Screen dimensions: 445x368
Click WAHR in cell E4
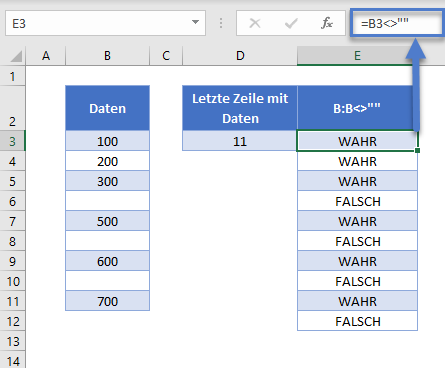pos(357,161)
